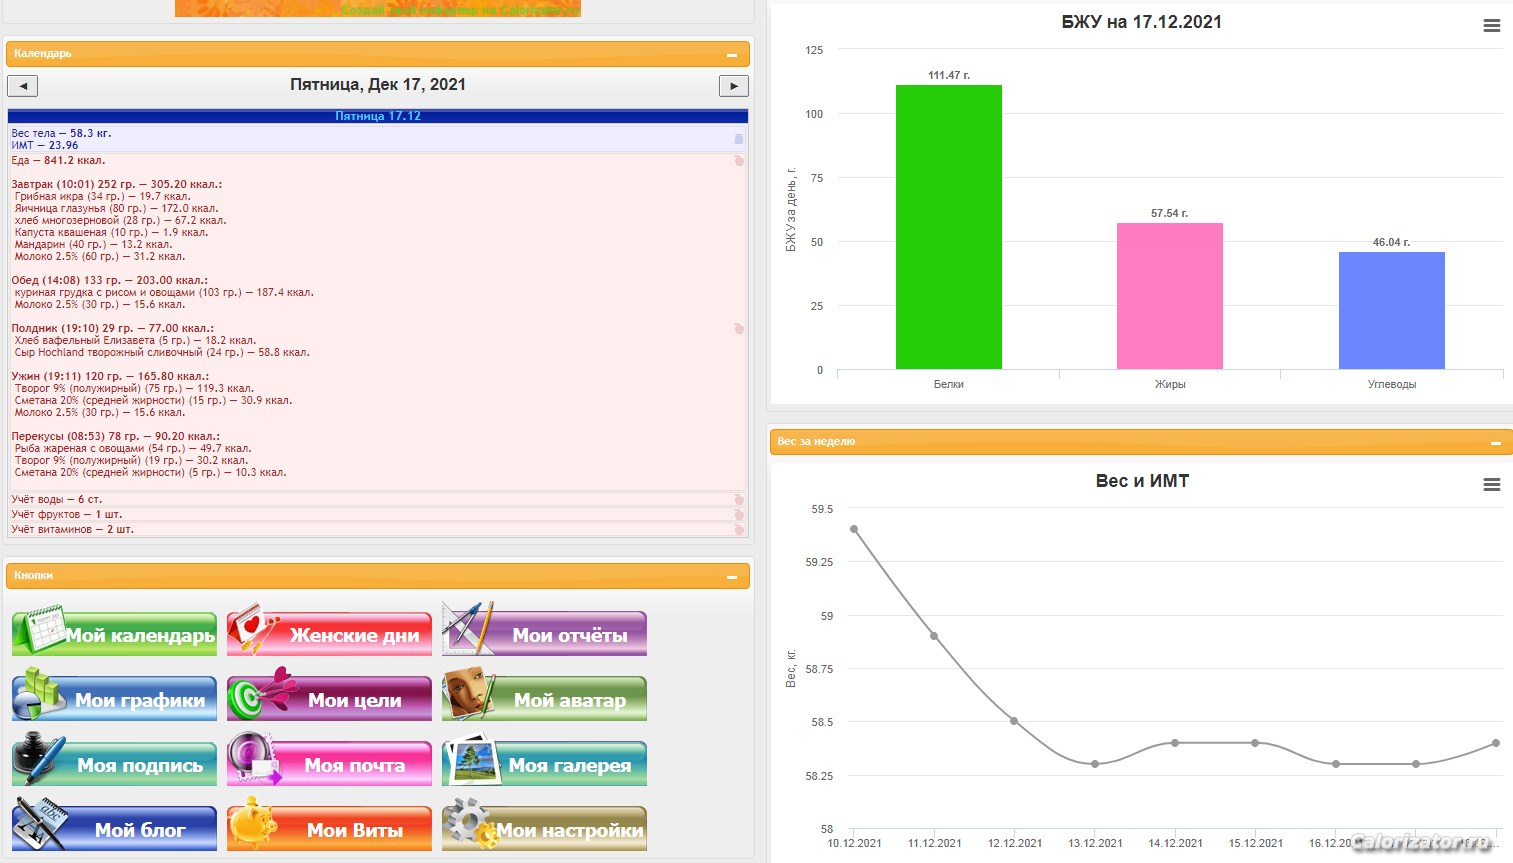Click the БЖУ на 17.12.2021 chart title

[1141, 22]
